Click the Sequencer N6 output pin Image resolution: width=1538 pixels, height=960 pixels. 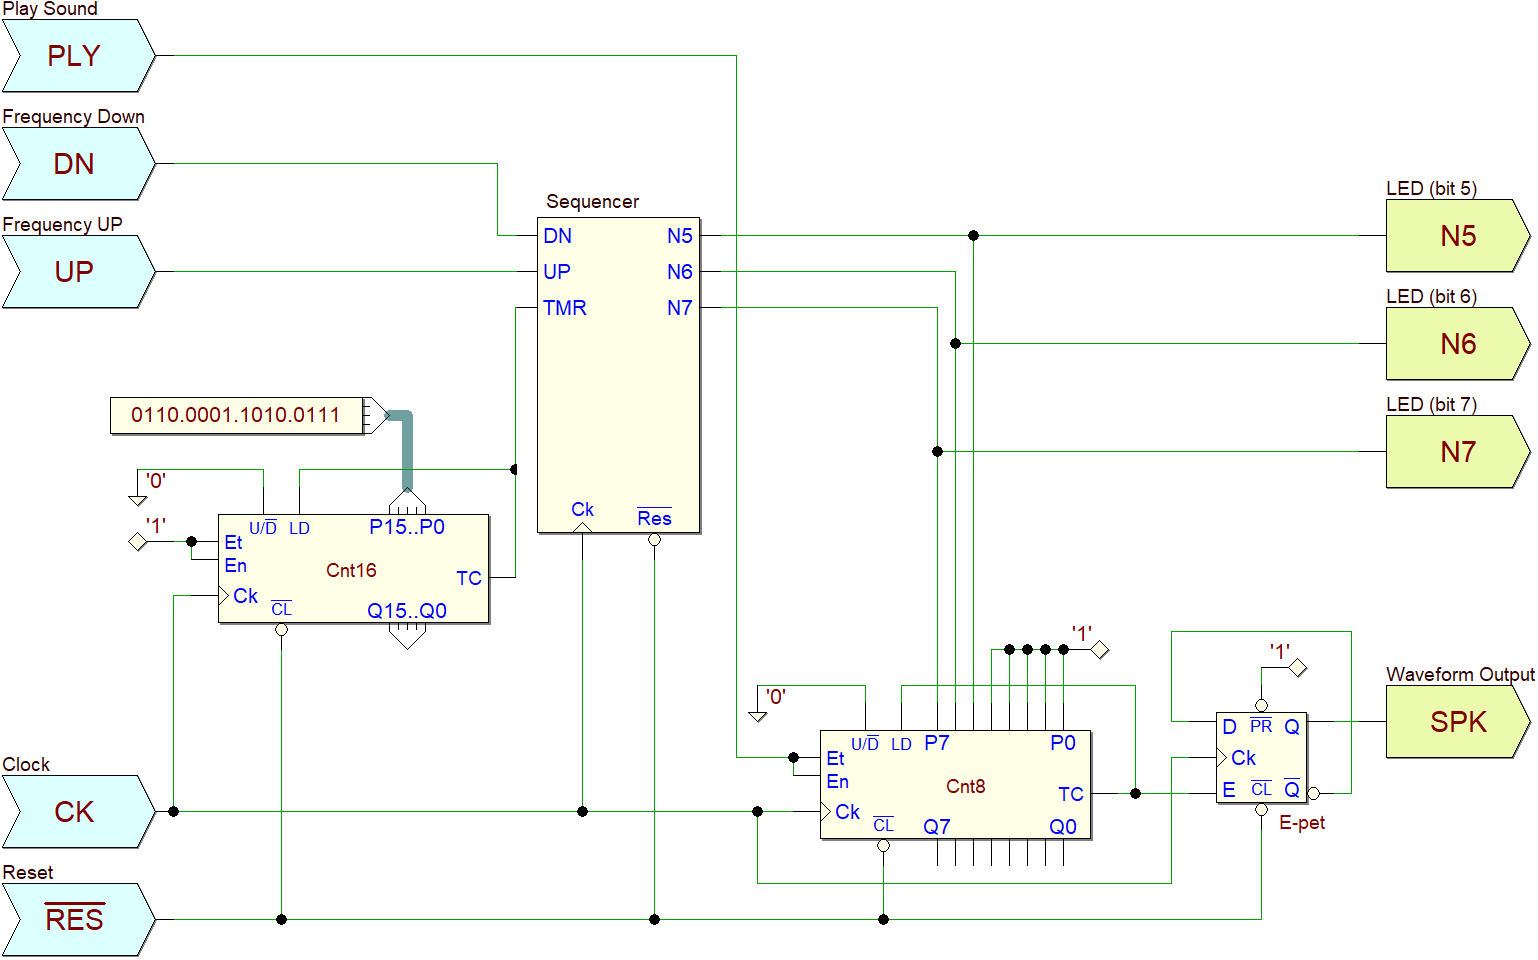pyautogui.click(x=680, y=272)
